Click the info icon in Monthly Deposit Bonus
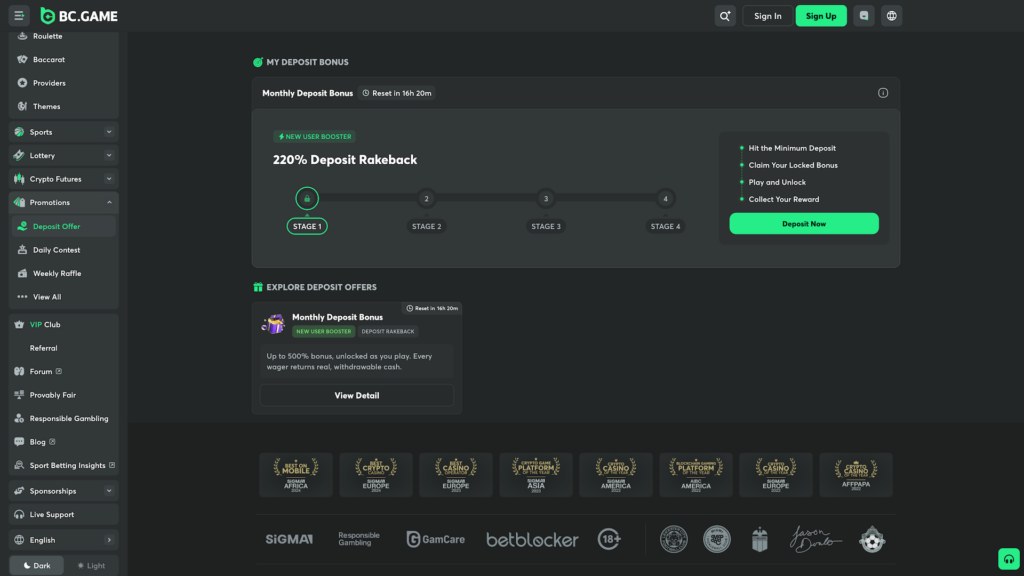This screenshot has height=576, width=1024. [883, 93]
